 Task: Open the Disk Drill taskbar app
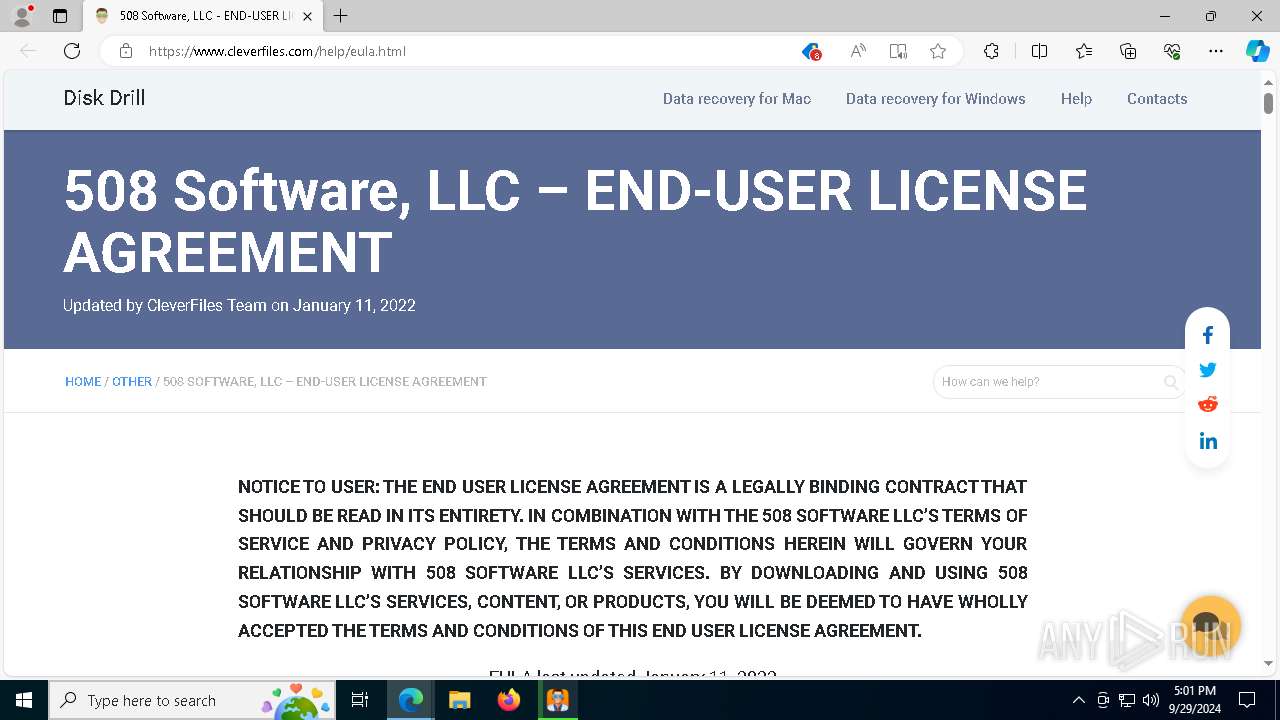(558, 700)
